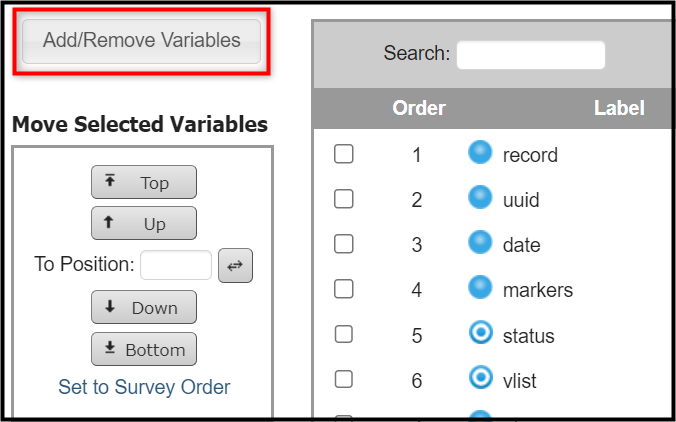Check the box for record variable
Screen dimensions: 676x422
point(344,154)
